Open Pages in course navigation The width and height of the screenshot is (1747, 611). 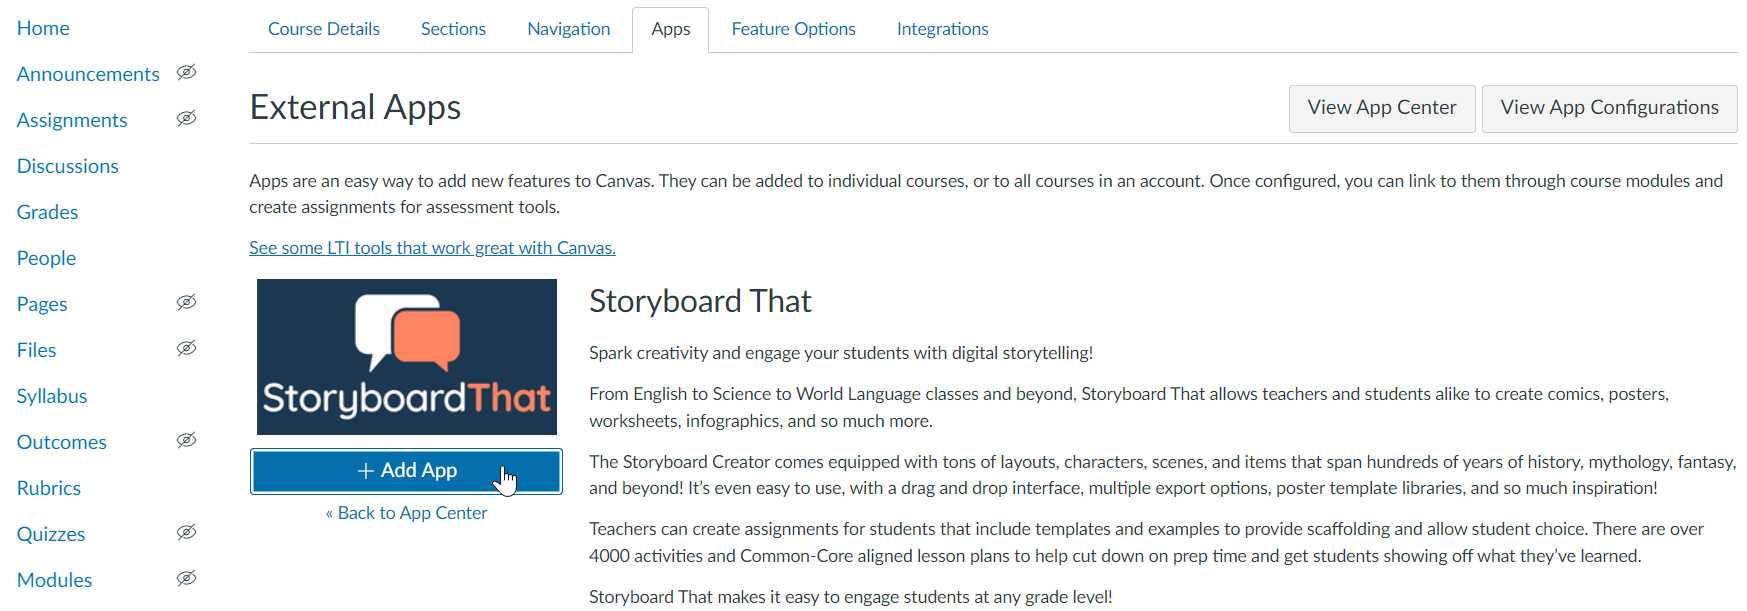pos(42,304)
